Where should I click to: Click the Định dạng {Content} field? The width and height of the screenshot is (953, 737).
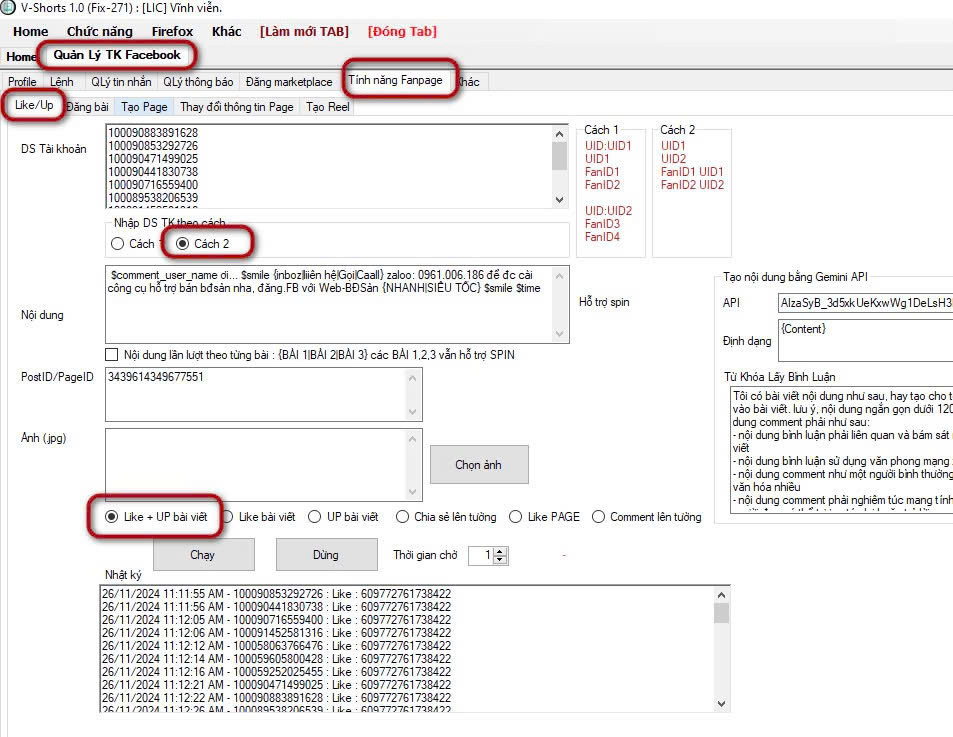coord(865,340)
